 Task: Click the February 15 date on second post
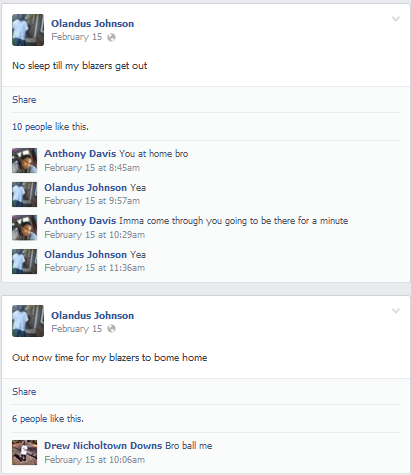77,329
